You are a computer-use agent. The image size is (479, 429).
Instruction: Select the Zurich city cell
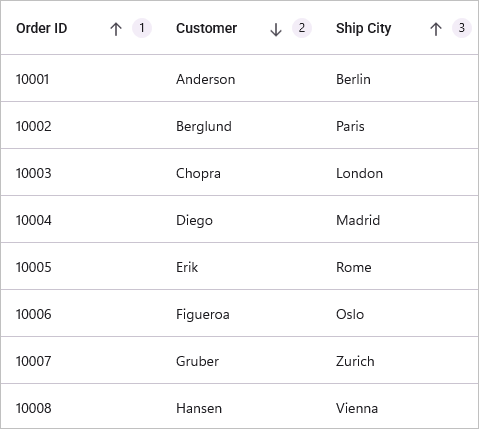(399, 360)
